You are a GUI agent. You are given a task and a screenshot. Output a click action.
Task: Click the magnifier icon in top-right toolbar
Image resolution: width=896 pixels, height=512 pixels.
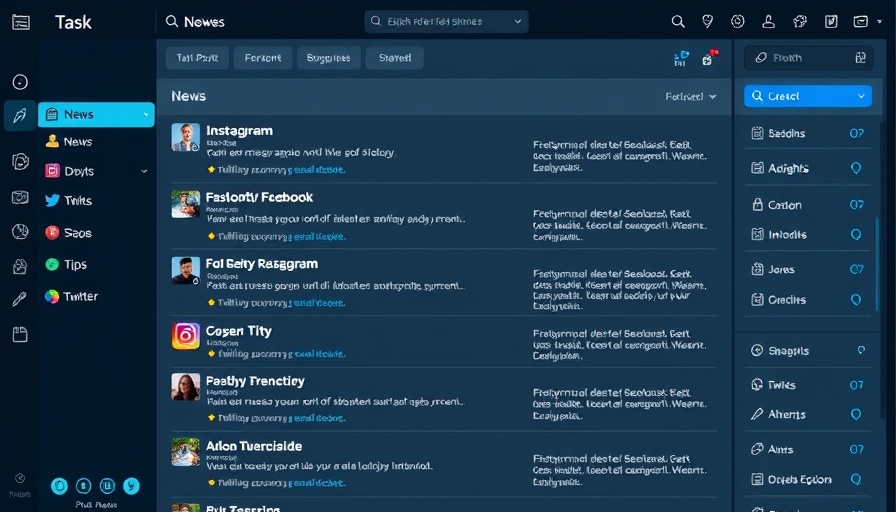point(678,22)
